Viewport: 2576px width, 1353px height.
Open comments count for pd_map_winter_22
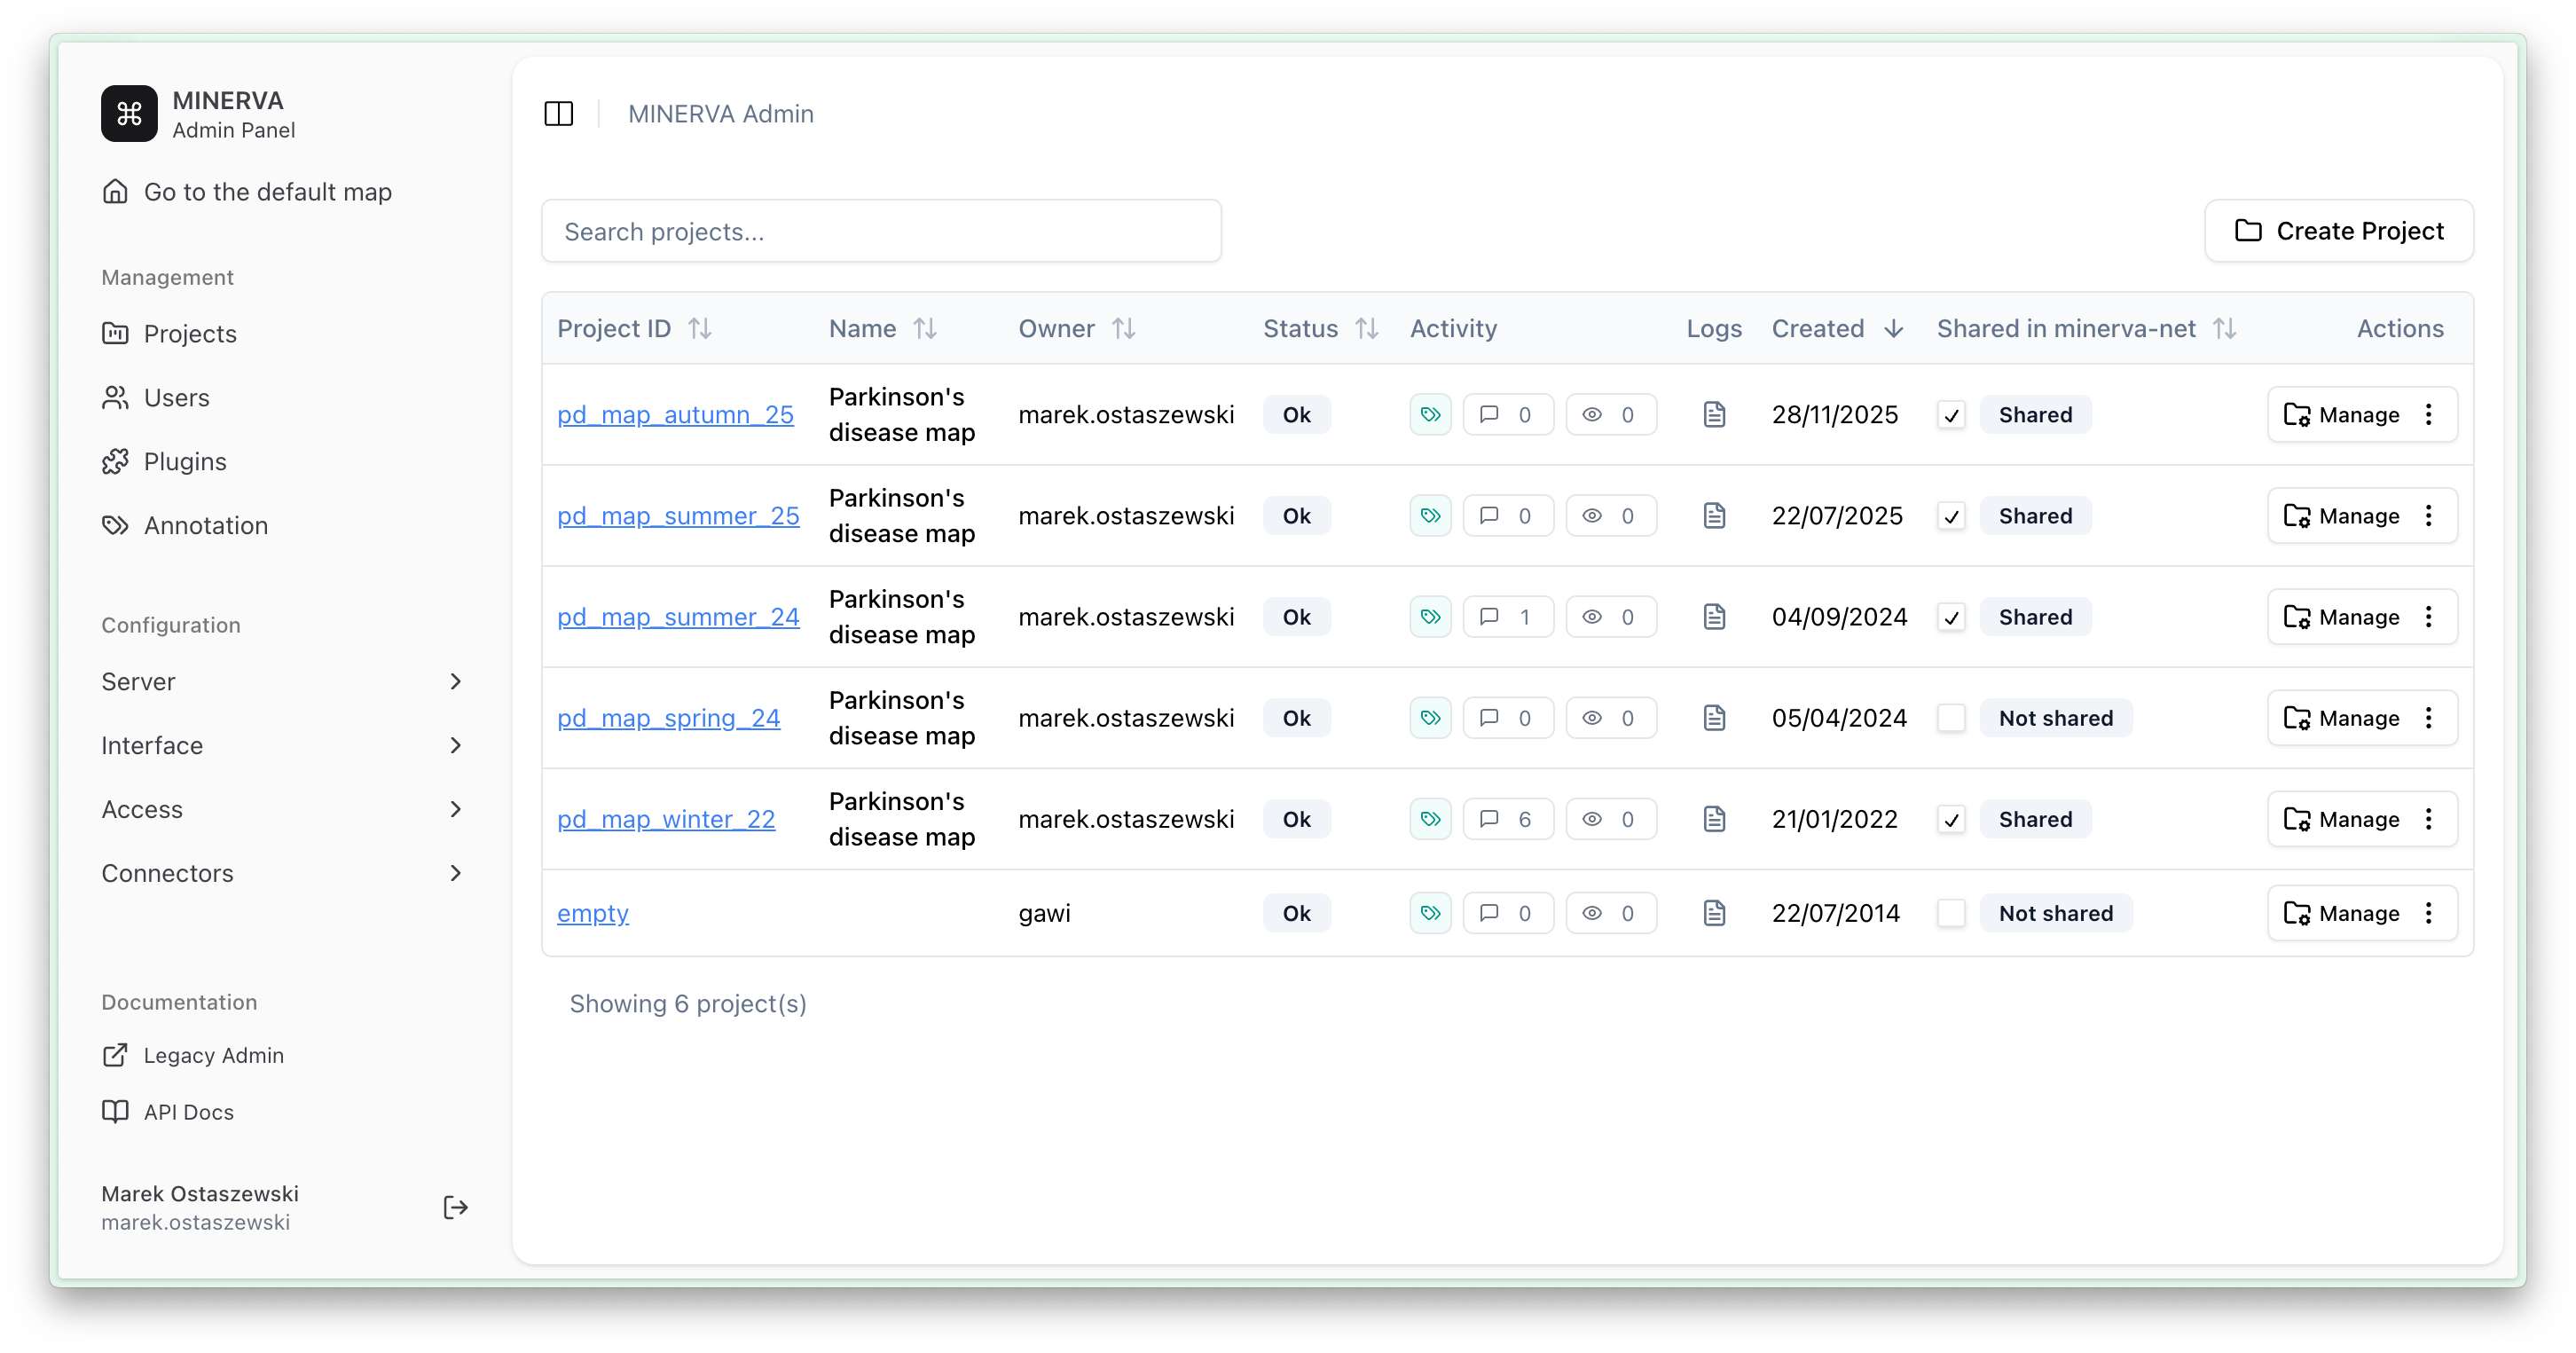click(1507, 819)
